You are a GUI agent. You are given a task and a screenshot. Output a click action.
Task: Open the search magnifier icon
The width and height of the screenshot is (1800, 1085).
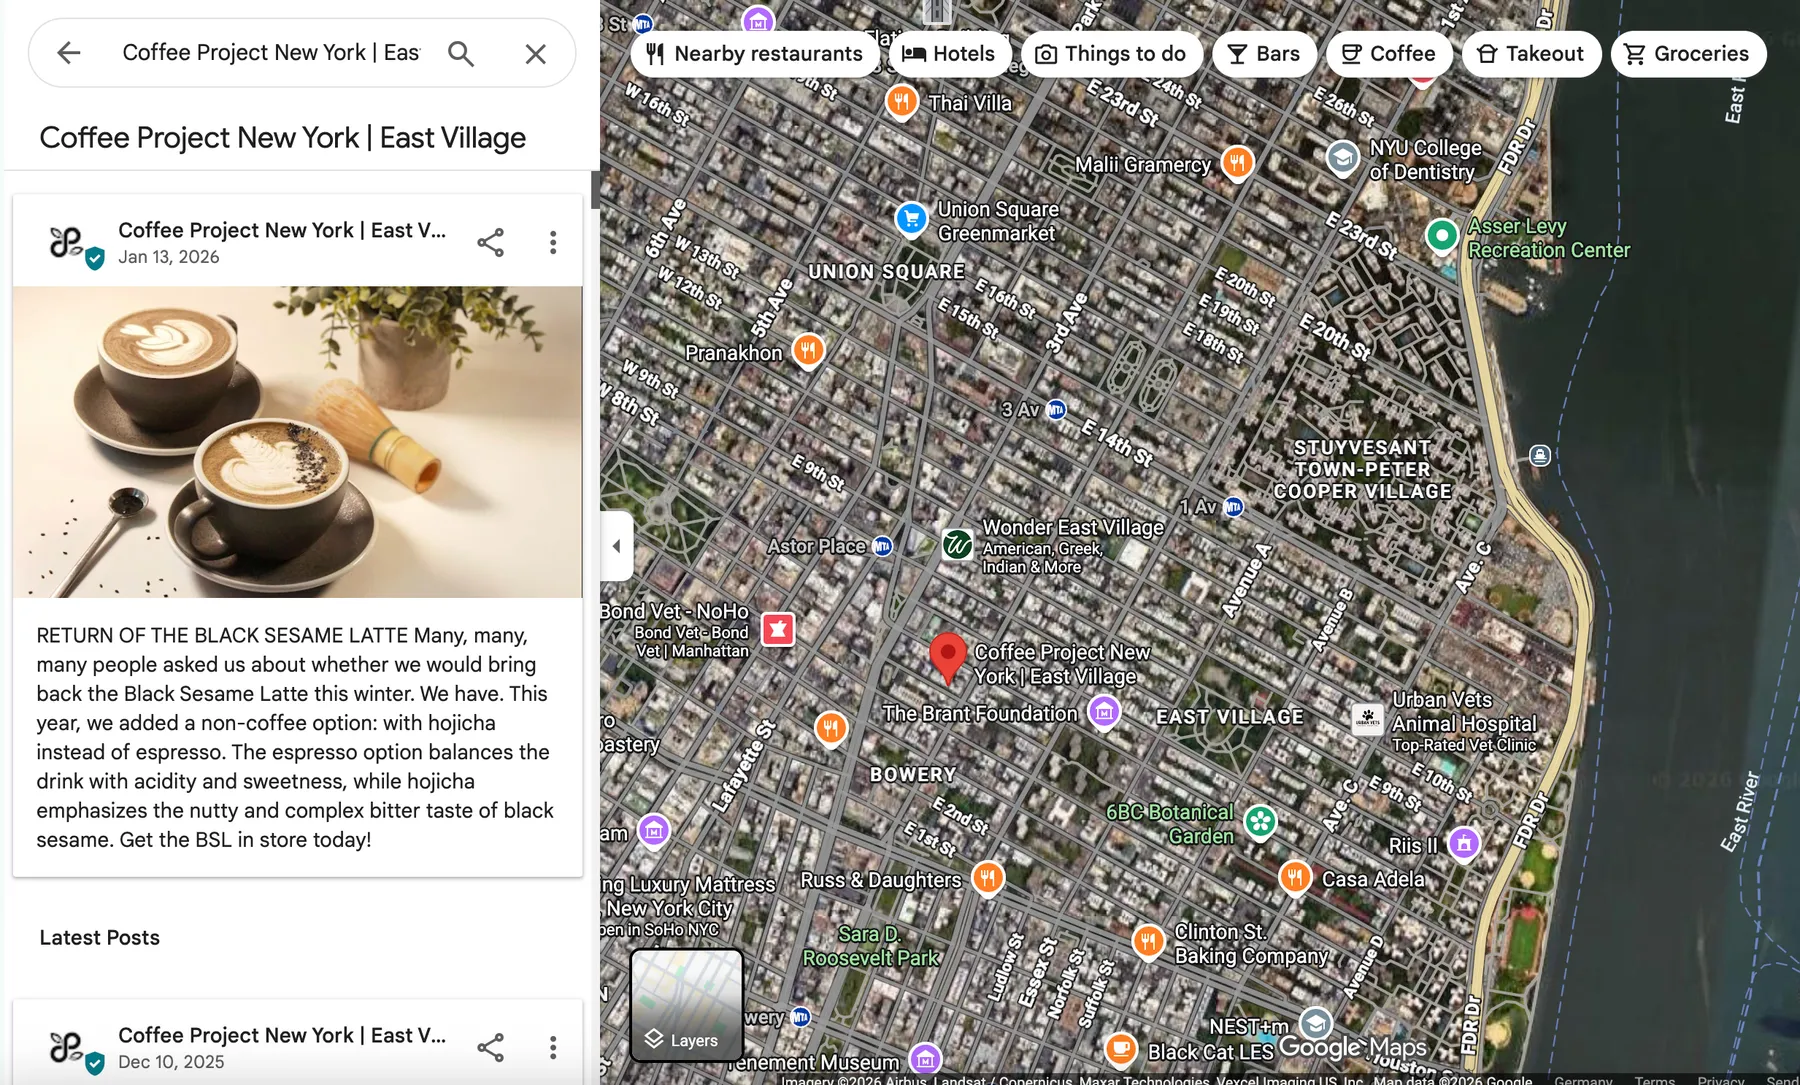[461, 52]
